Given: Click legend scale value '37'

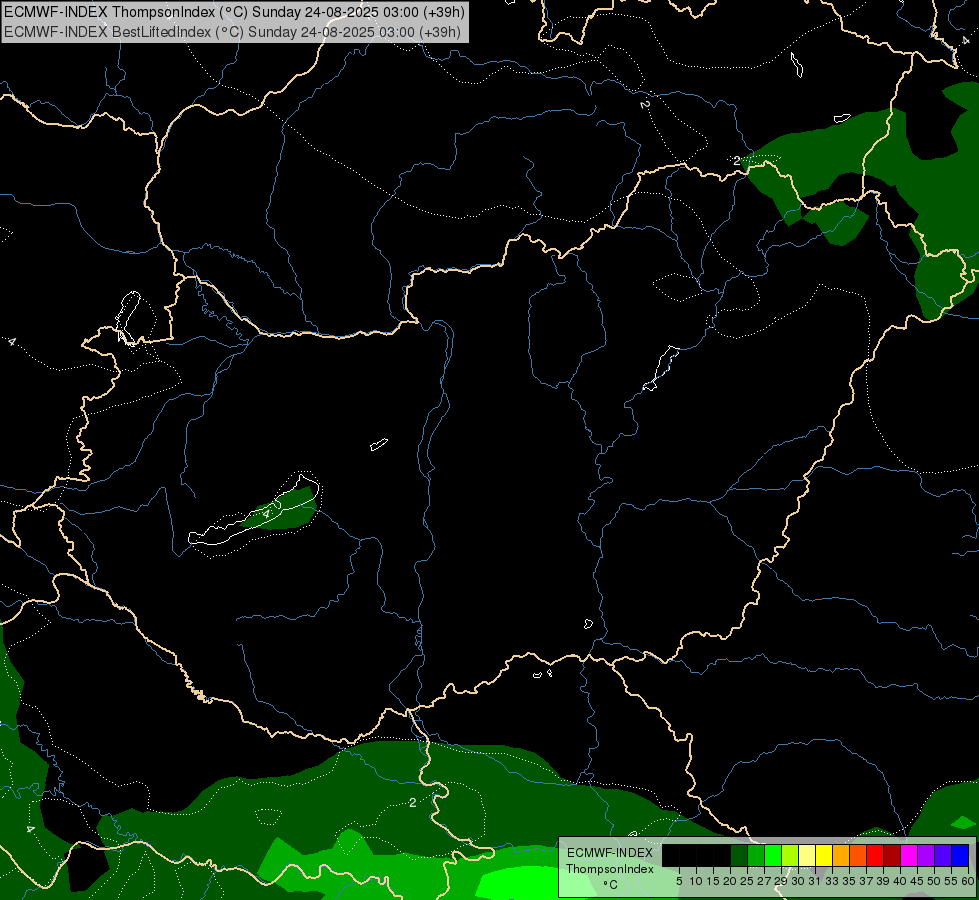Looking at the screenshot, I should (x=866, y=881).
